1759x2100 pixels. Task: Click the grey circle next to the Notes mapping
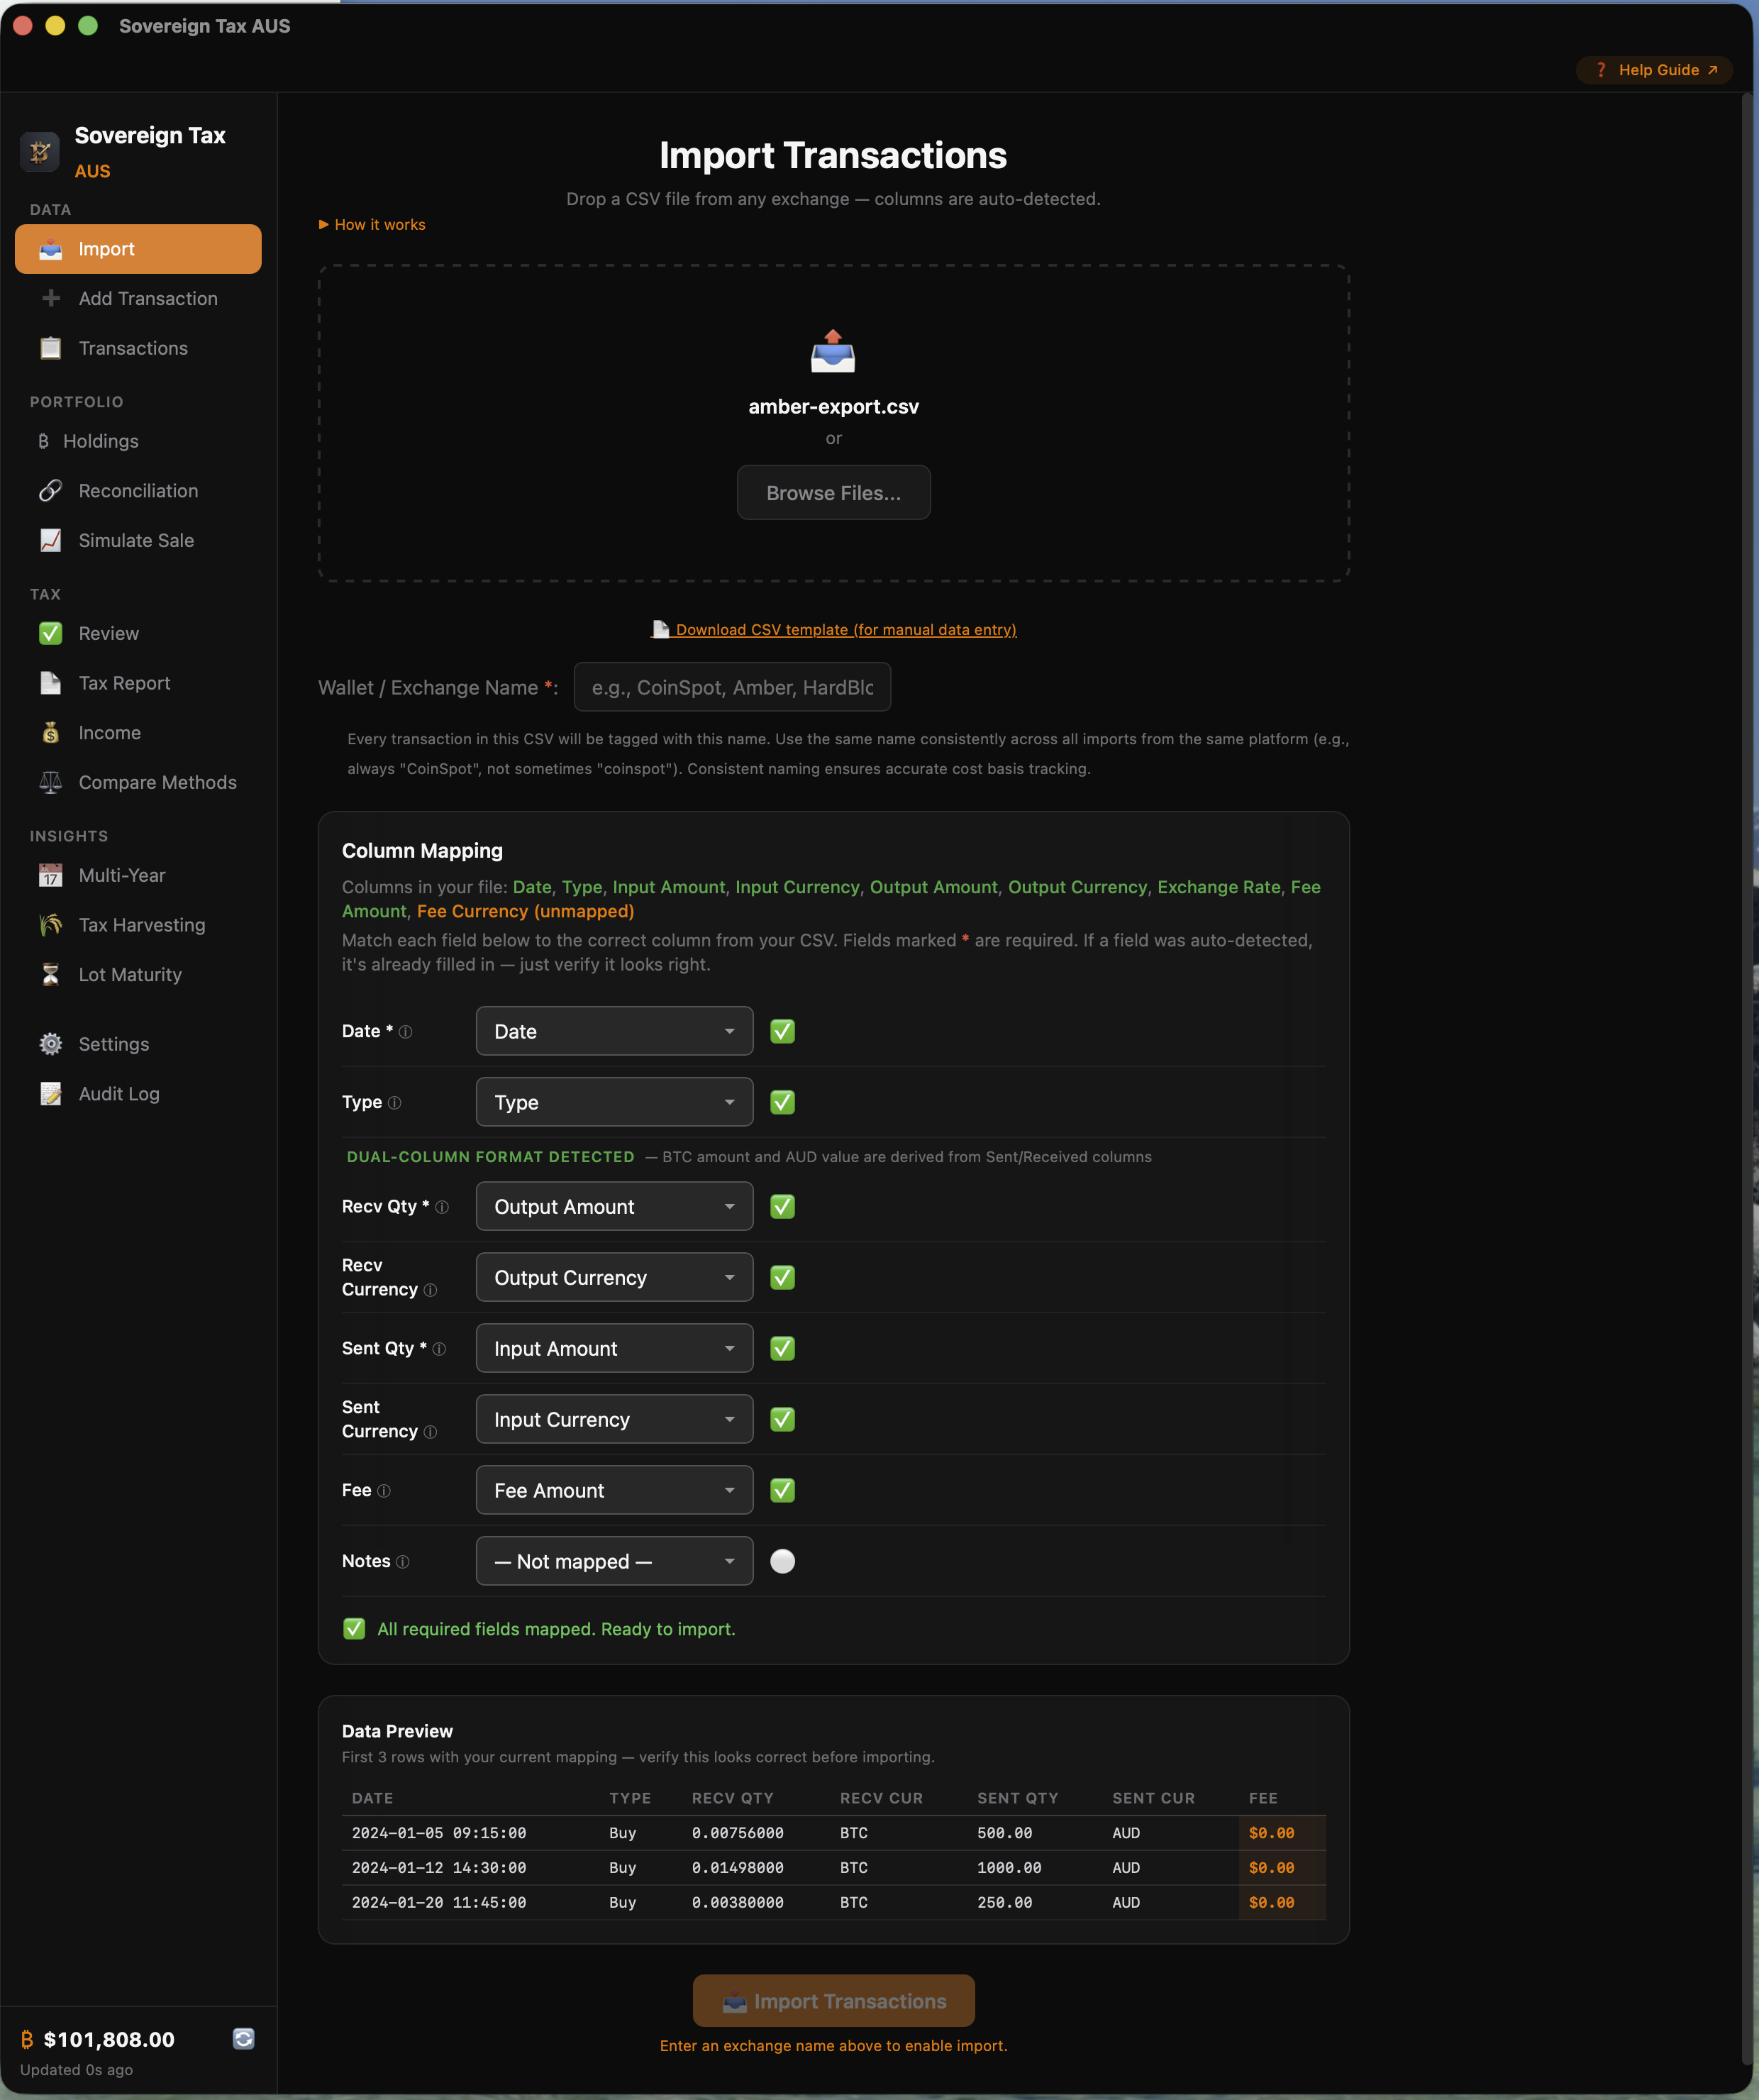click(782, 1561)
